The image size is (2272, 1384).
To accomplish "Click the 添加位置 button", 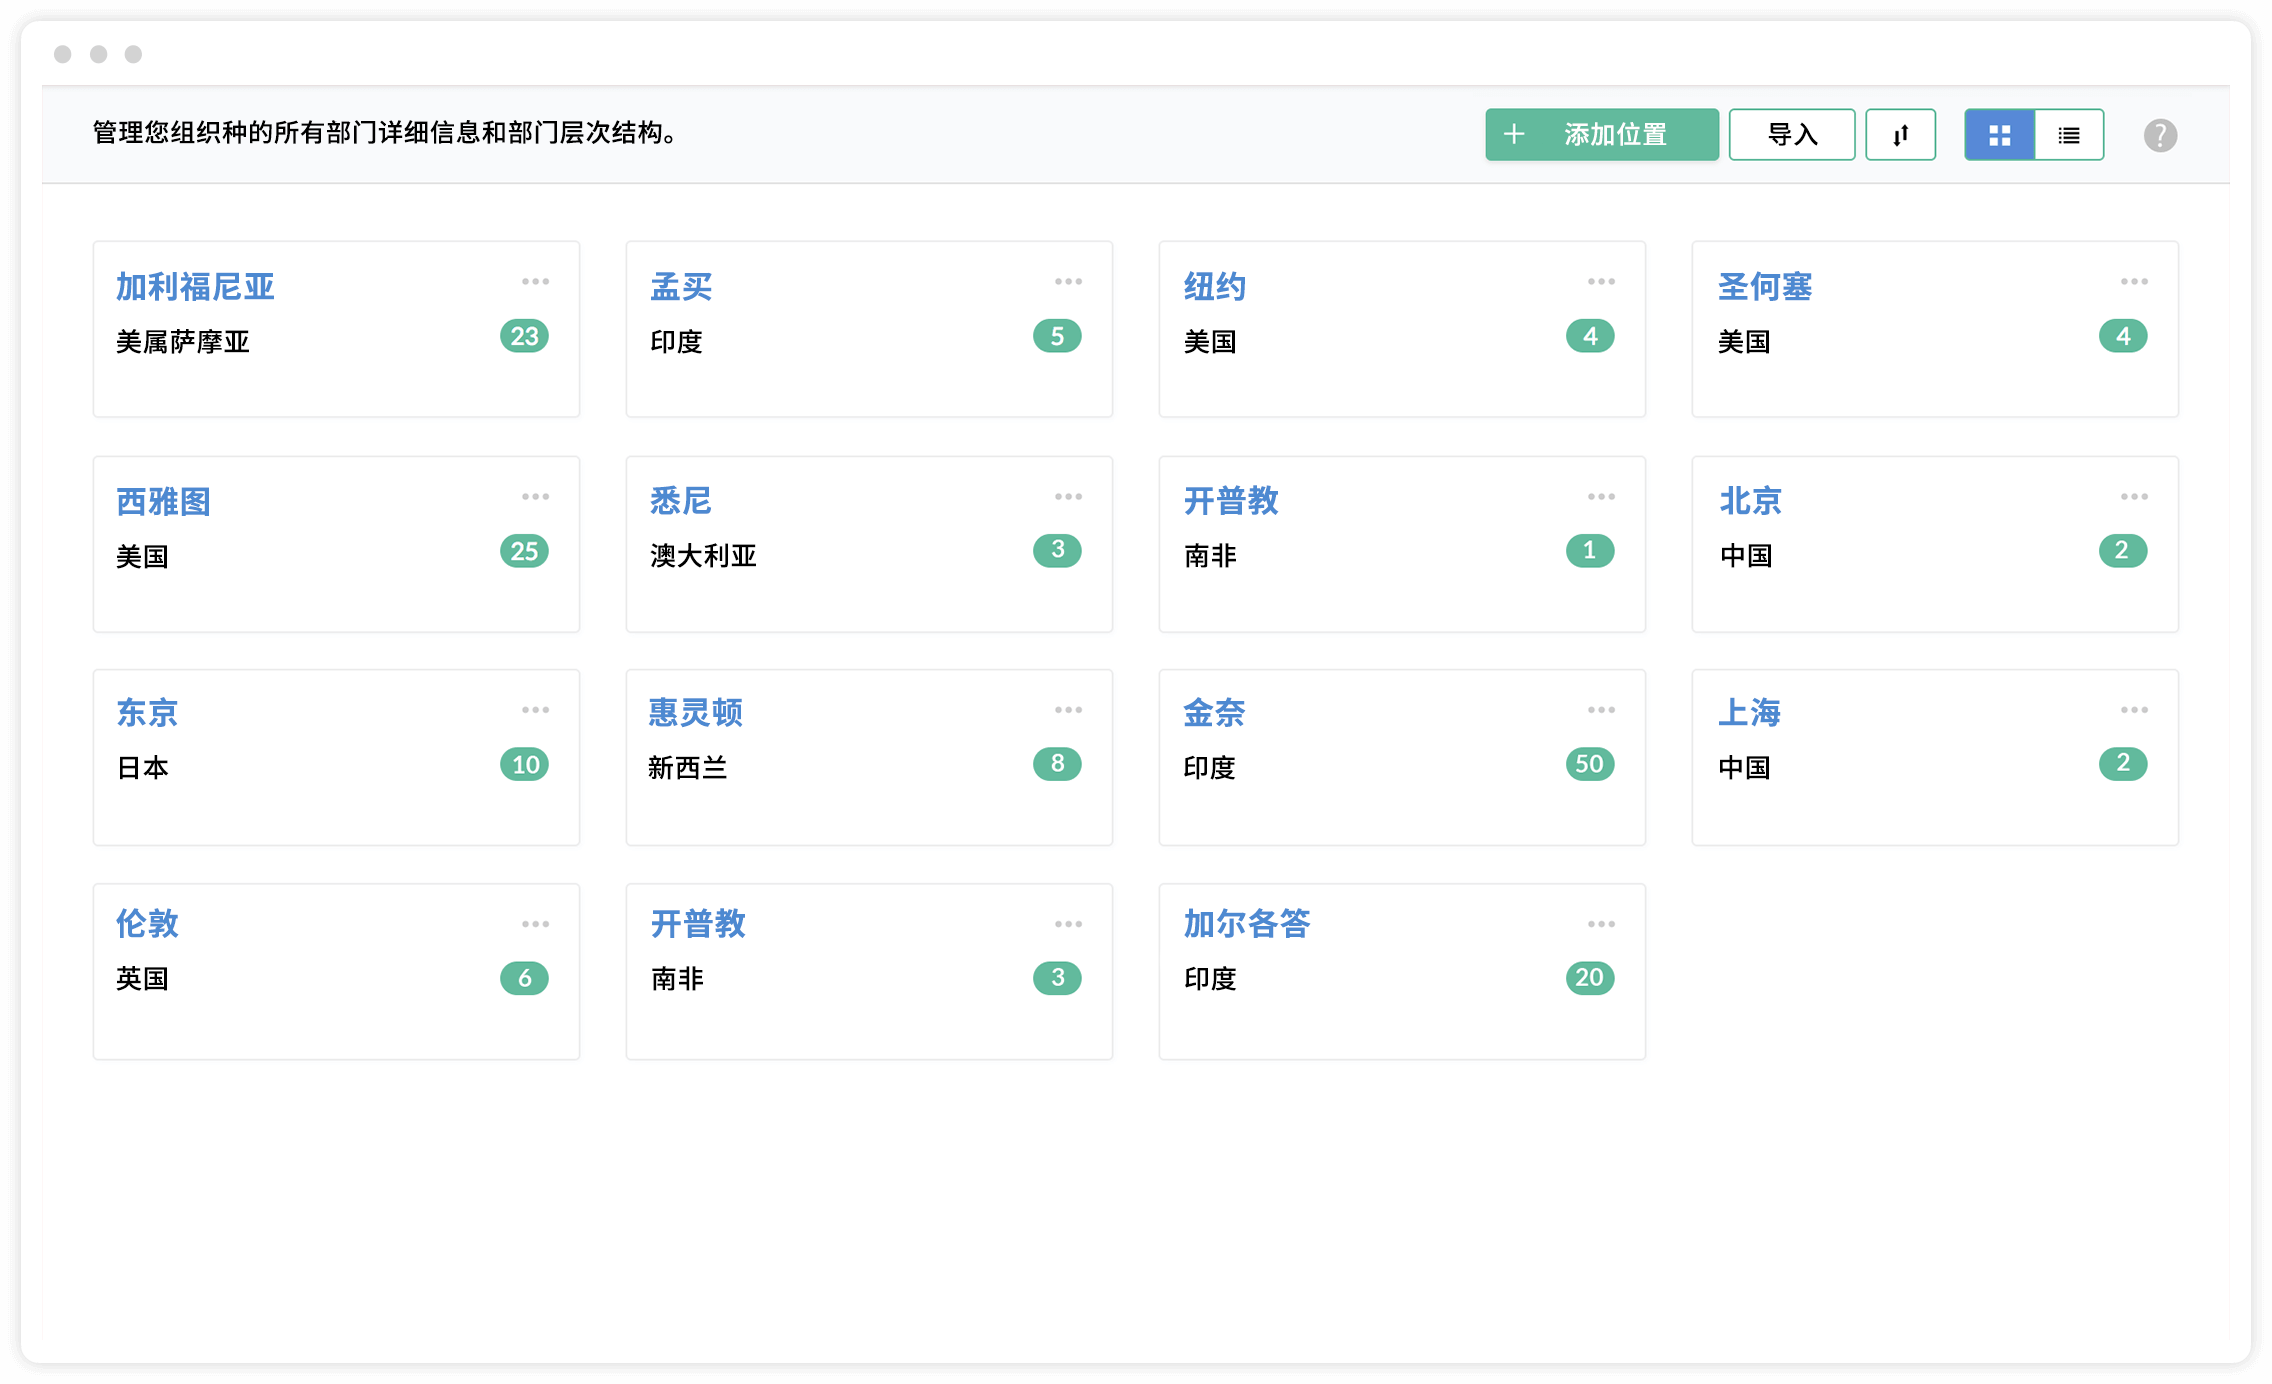I will [1601, 135].
